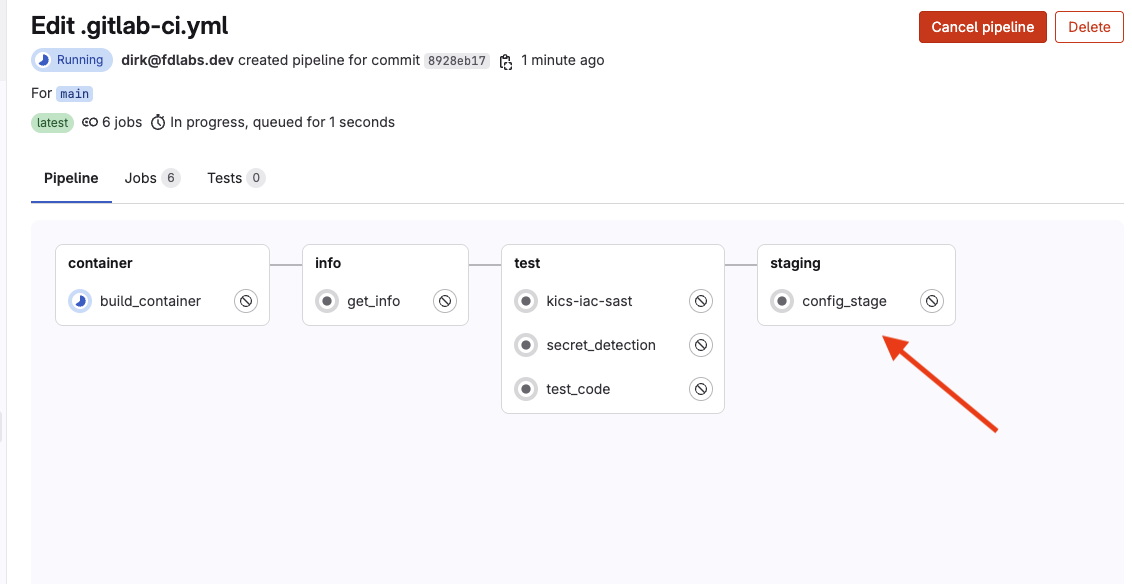Viewport: 1132px width, 584px height.
Task: Copy the commit SHA to clipboard
Action: 506,61
